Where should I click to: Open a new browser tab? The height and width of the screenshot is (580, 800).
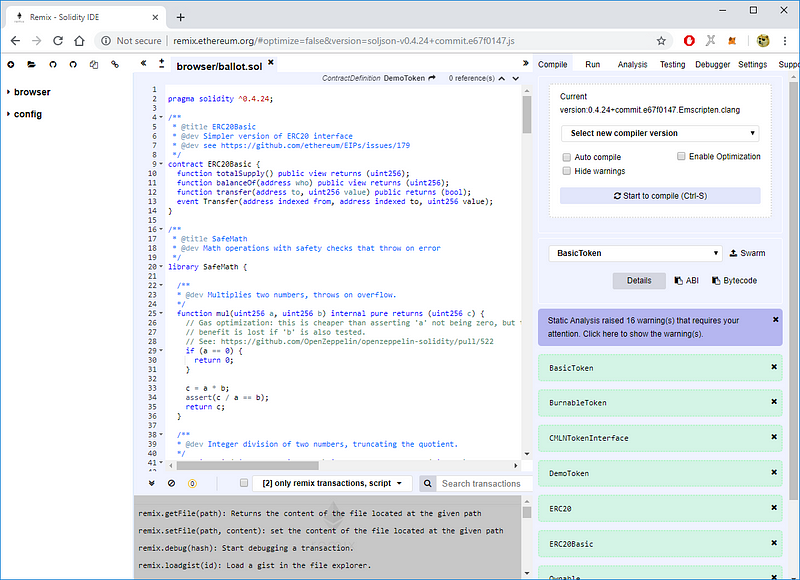181,17
